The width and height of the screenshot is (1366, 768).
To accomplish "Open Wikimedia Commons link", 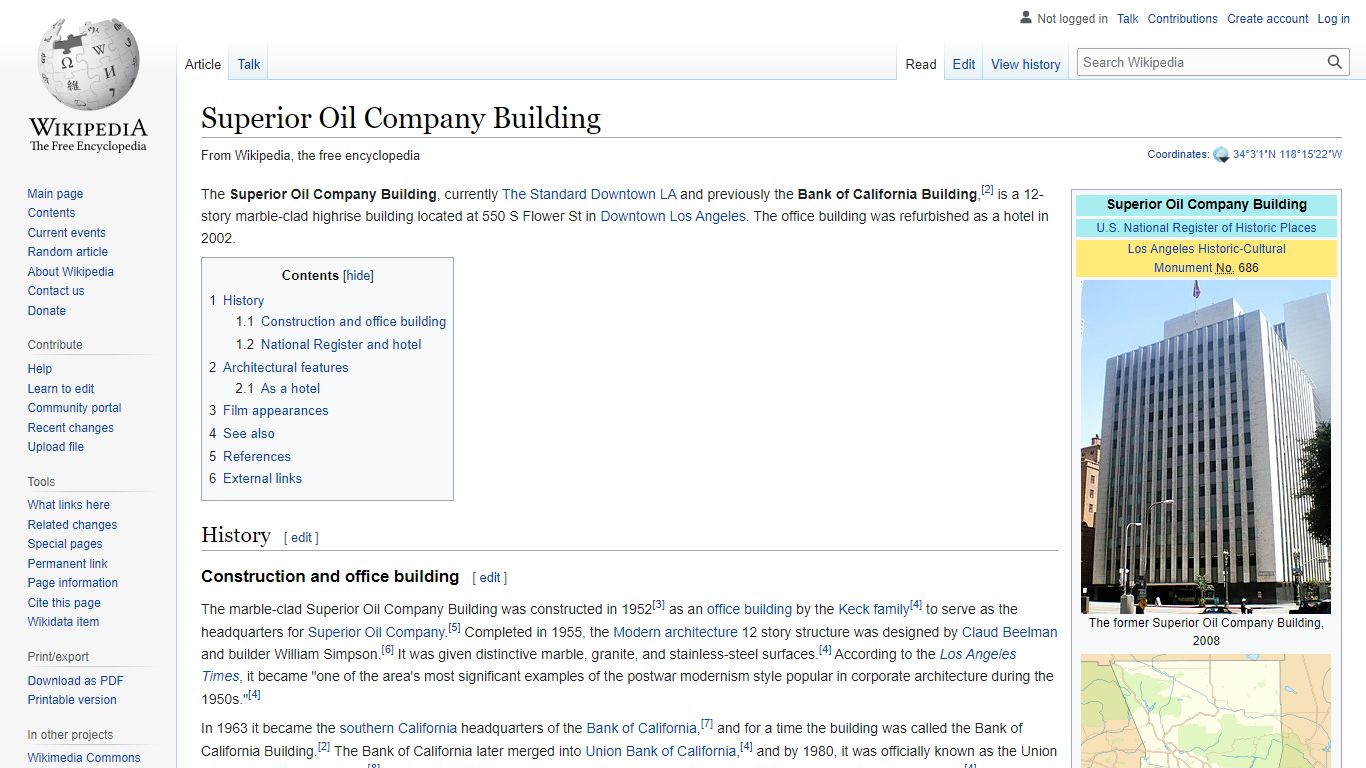I will point(84,758).
